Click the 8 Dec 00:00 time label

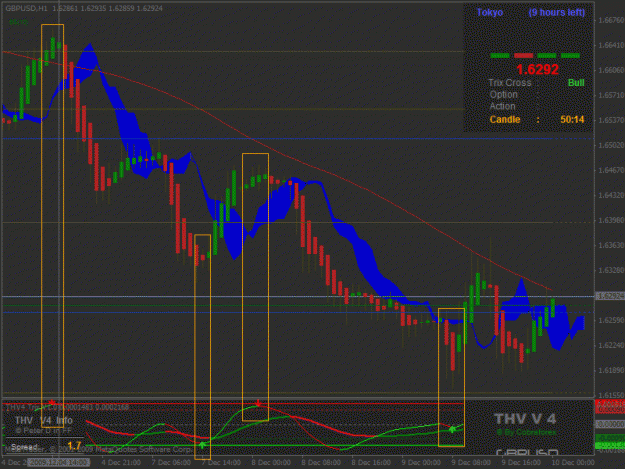(x=271, y=463)
